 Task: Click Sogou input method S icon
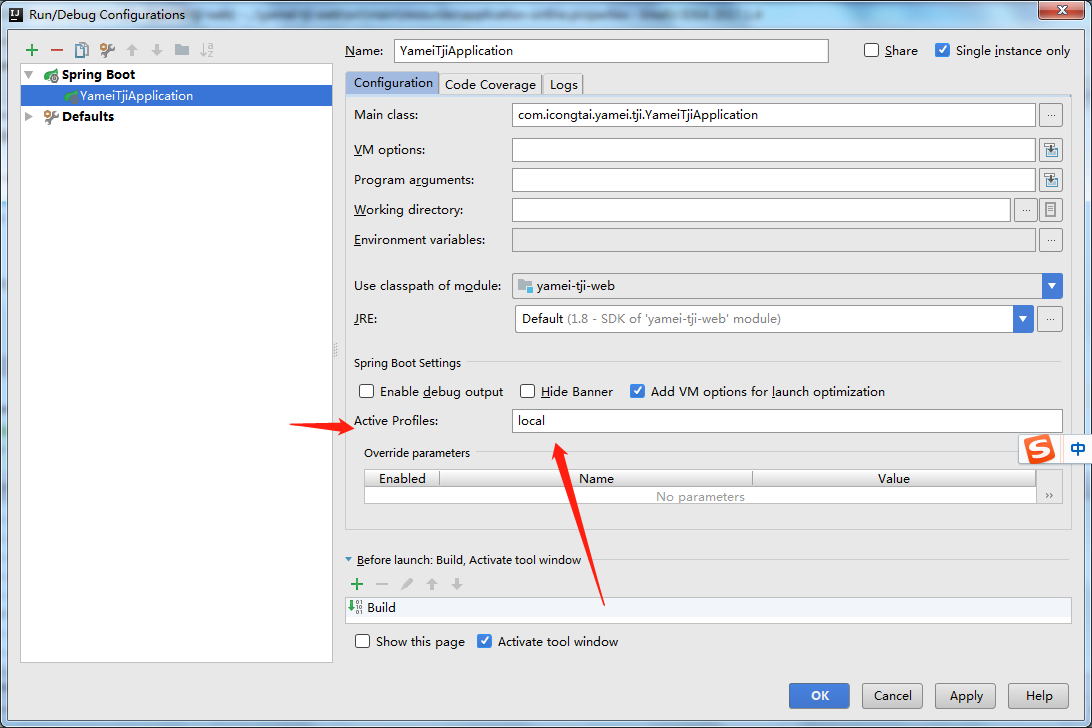click(x=1040, y=449)
